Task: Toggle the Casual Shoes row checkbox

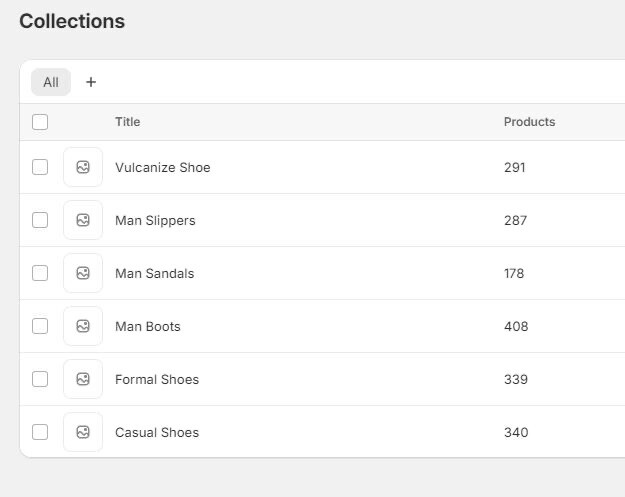Action: [40, 432]
